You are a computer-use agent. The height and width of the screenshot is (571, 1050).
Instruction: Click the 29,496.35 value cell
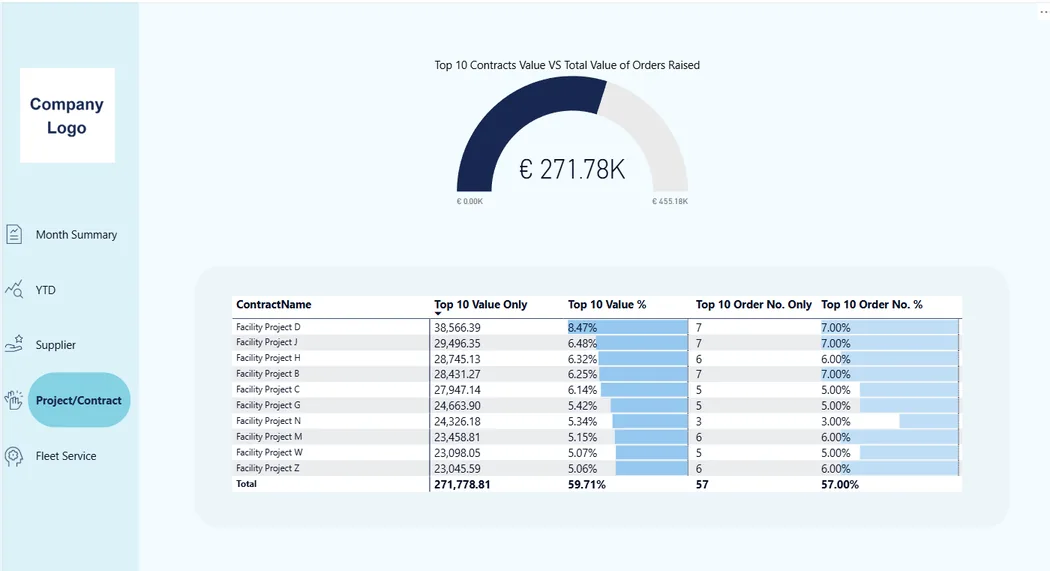click(x=457, y=343)
